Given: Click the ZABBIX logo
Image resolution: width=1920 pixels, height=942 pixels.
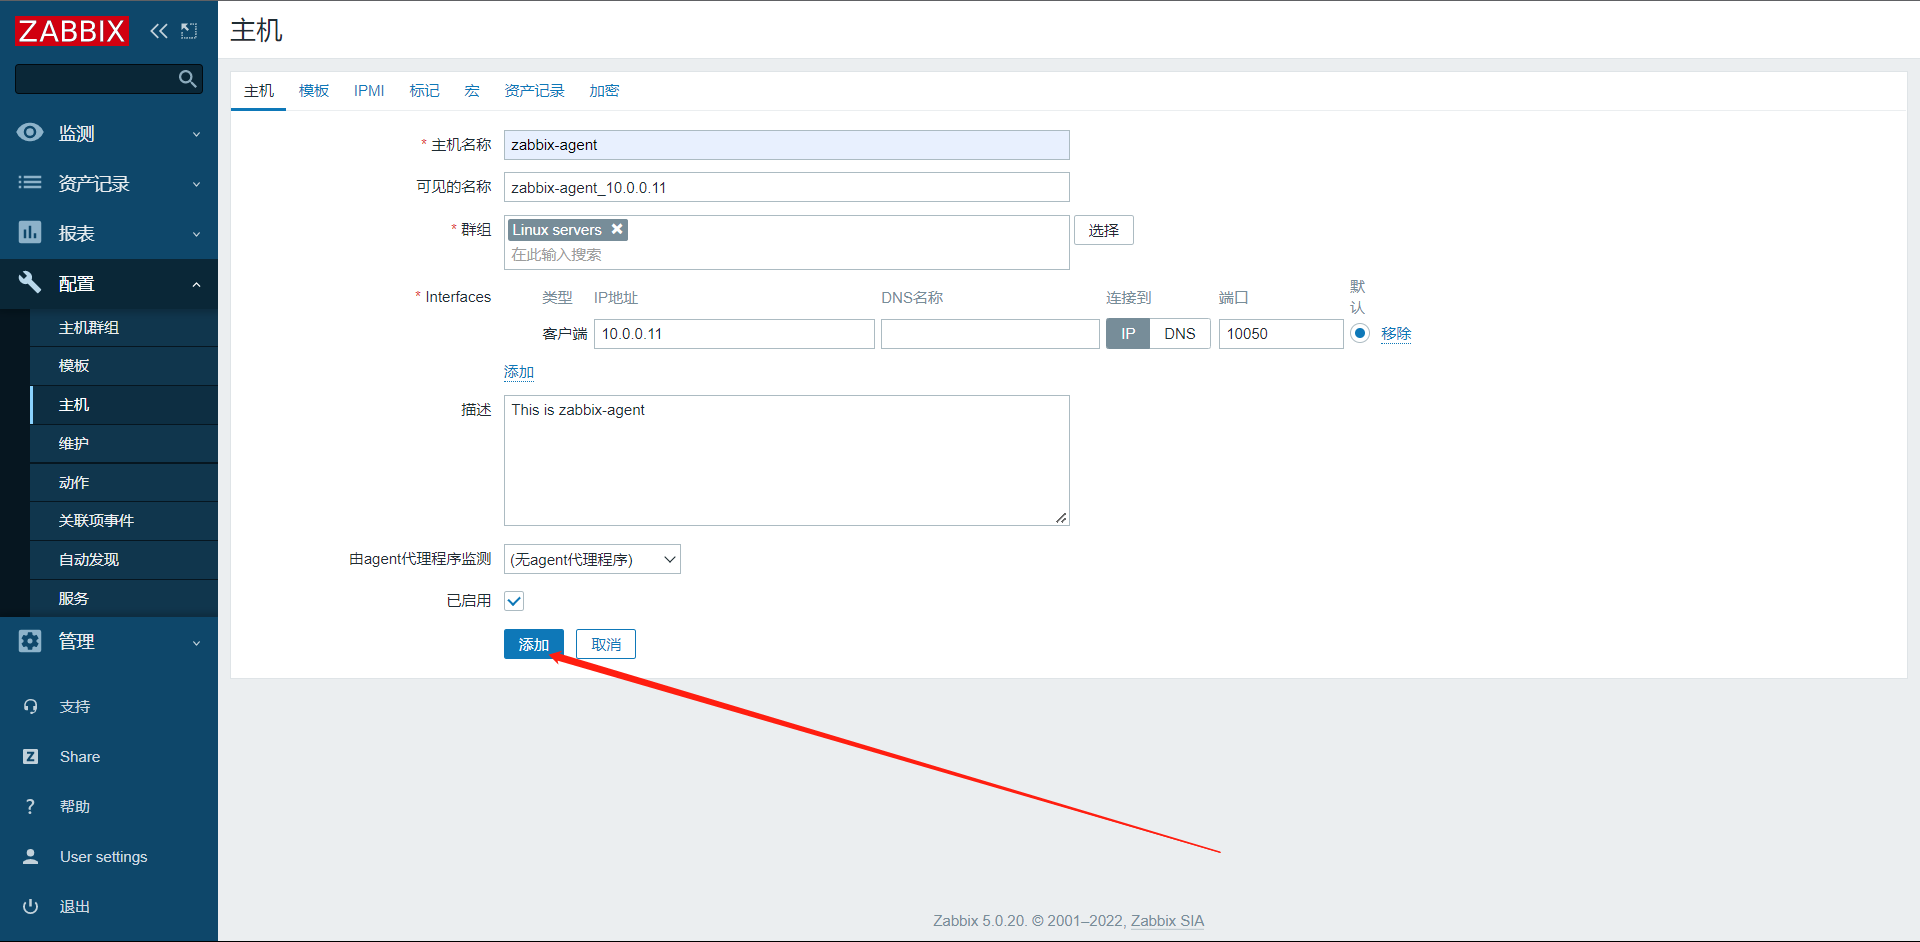Looking at the screenshot, I should (72, 31).
